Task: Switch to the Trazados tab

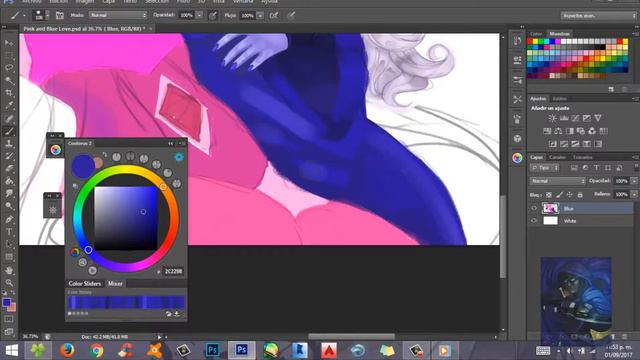Action: click(582, 158)
